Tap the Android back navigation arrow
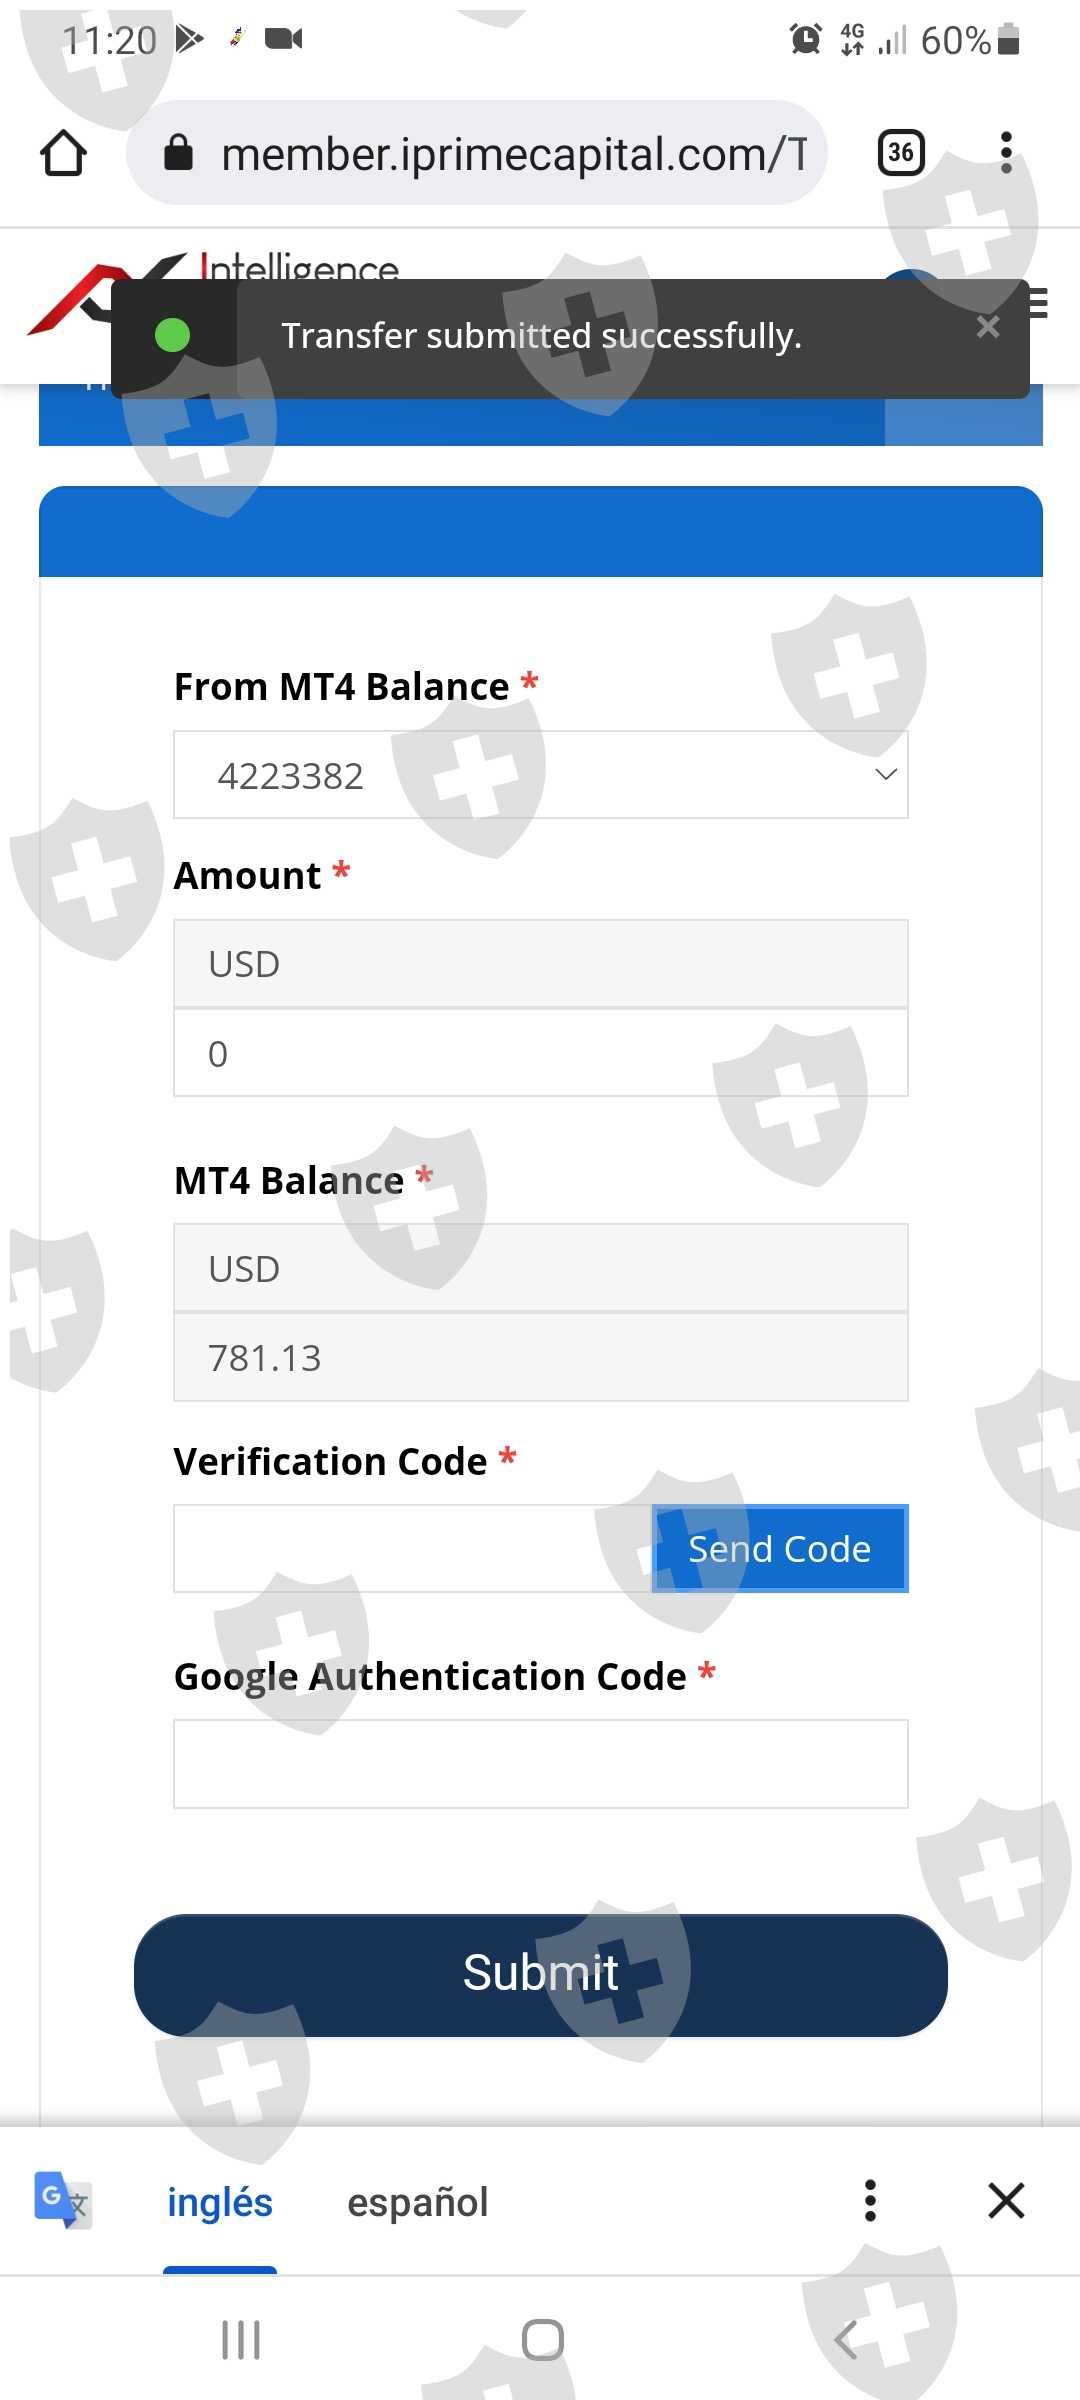Image resolution: width=1080 pixels, height=2400 pixels. click(x=846, y=2340)
